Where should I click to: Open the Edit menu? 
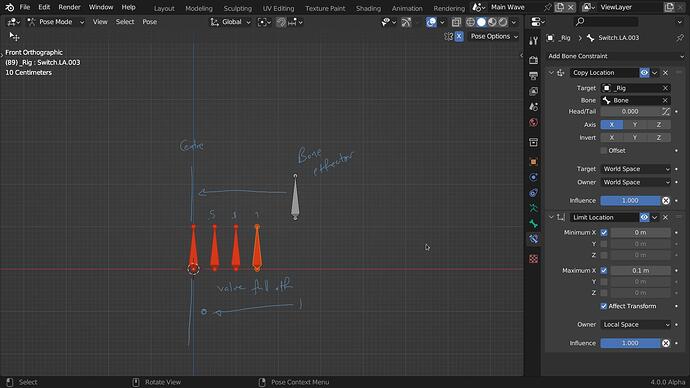pyautogui.click(x=44, y=7)
